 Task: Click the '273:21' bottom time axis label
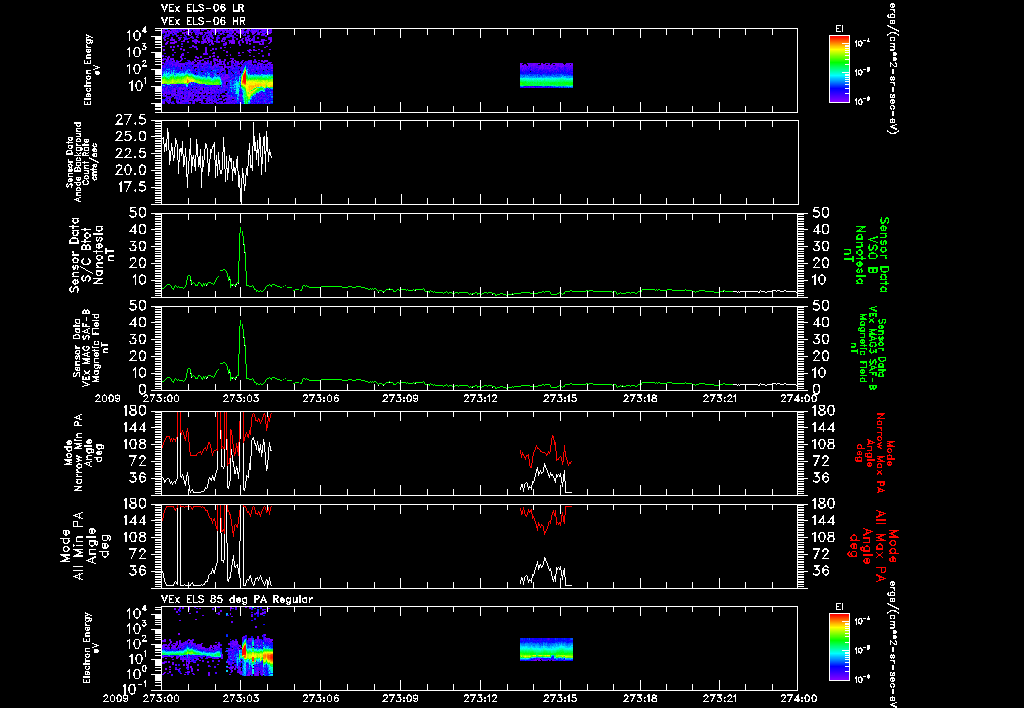coord(718,698)
